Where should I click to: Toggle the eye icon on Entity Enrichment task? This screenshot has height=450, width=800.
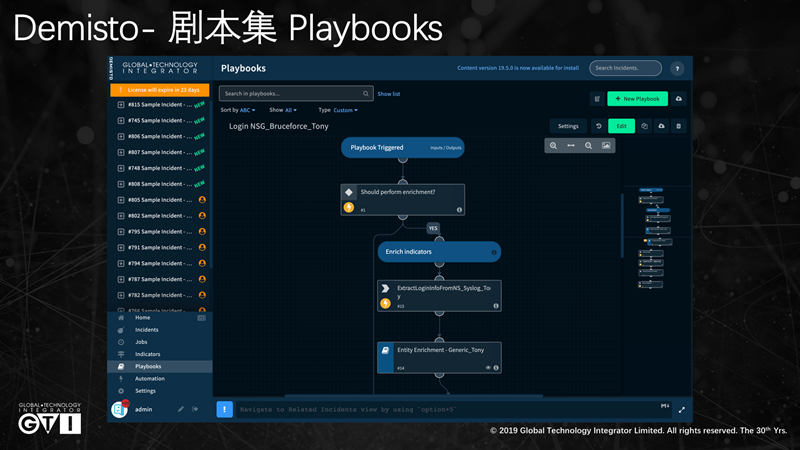(488, 368)
